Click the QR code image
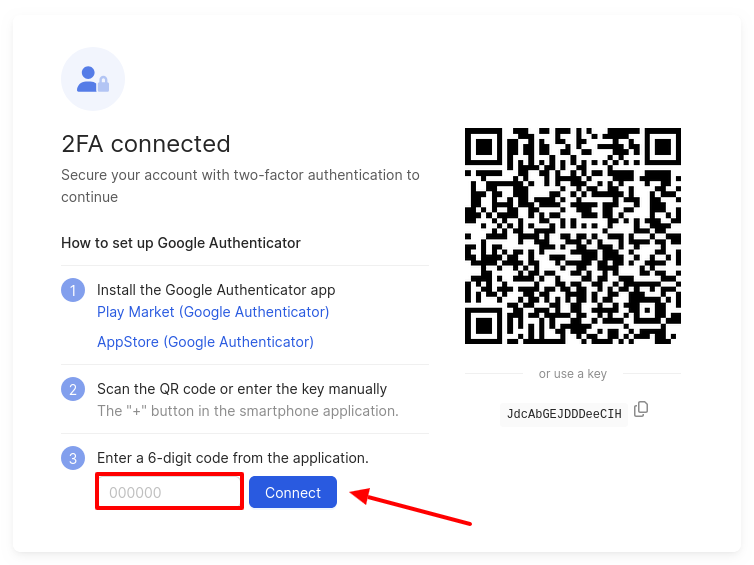The image size is (754, 565). click(572, 235)
